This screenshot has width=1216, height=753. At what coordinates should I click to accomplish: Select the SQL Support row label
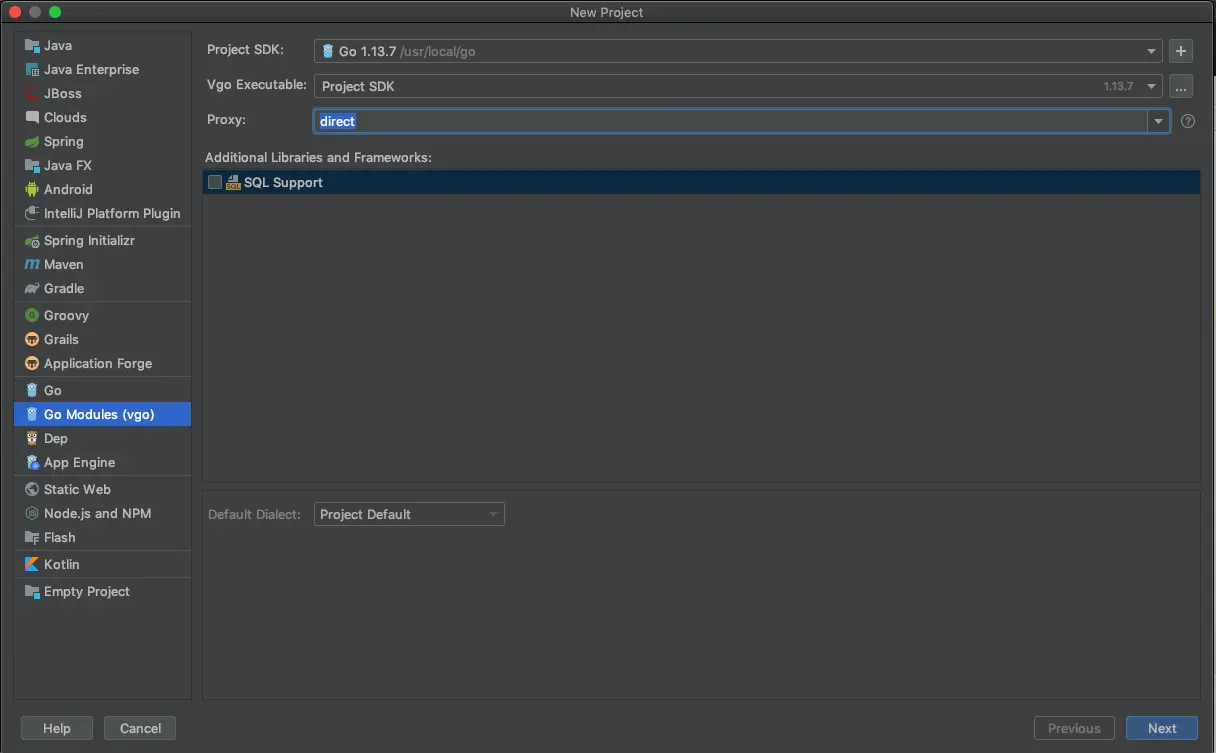[x=283, y=182]
